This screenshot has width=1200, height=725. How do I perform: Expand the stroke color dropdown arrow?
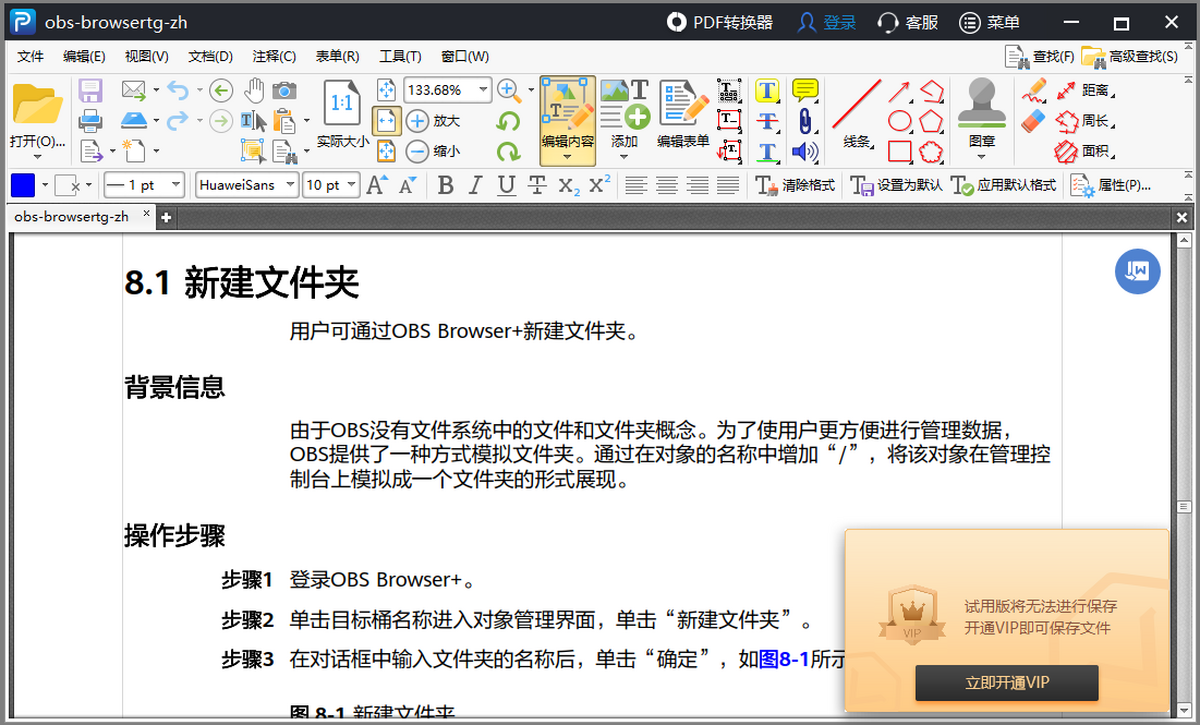(87, 185)
